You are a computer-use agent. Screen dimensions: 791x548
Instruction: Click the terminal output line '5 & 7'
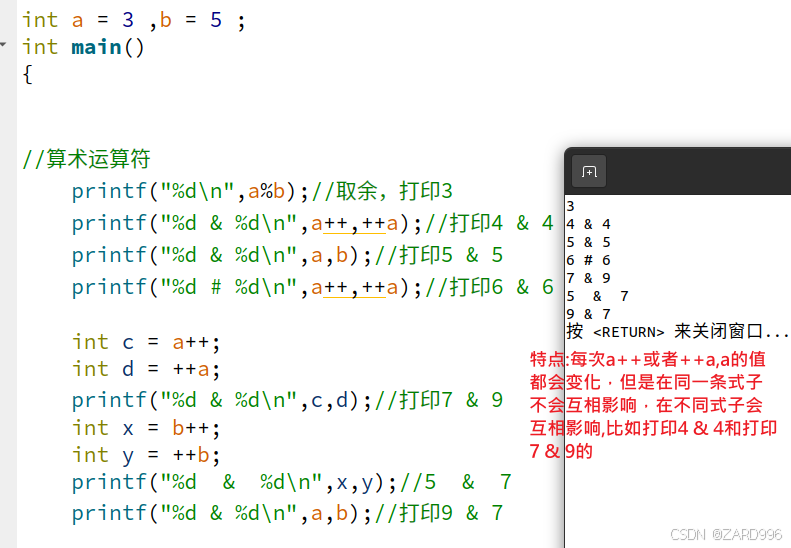597,296
